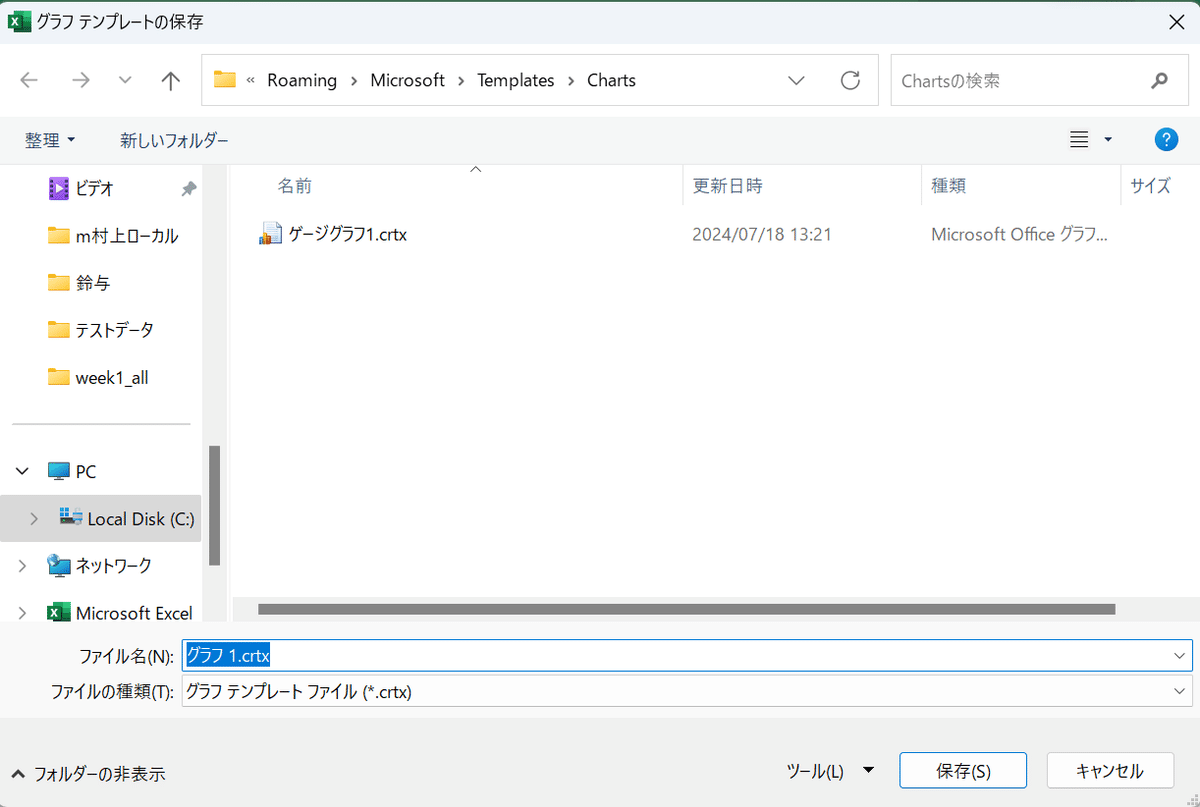1200x807 pixels.
Task: Close the グラフ テンプレートの保存 dialog
Action: pos(1177,21)
